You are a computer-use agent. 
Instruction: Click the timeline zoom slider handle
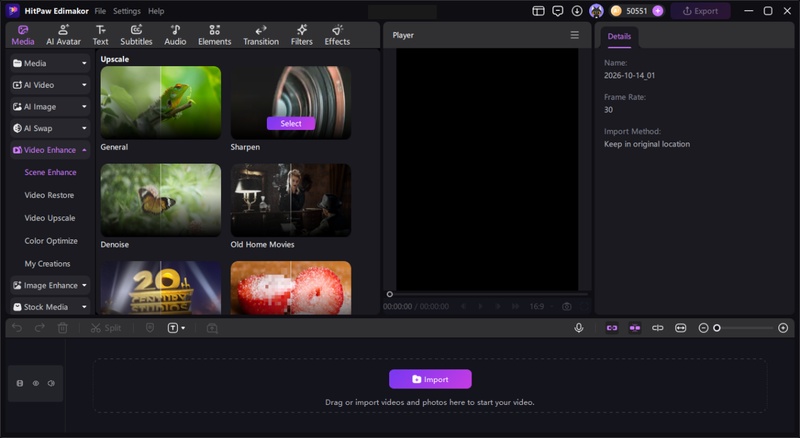pos(717,328)
